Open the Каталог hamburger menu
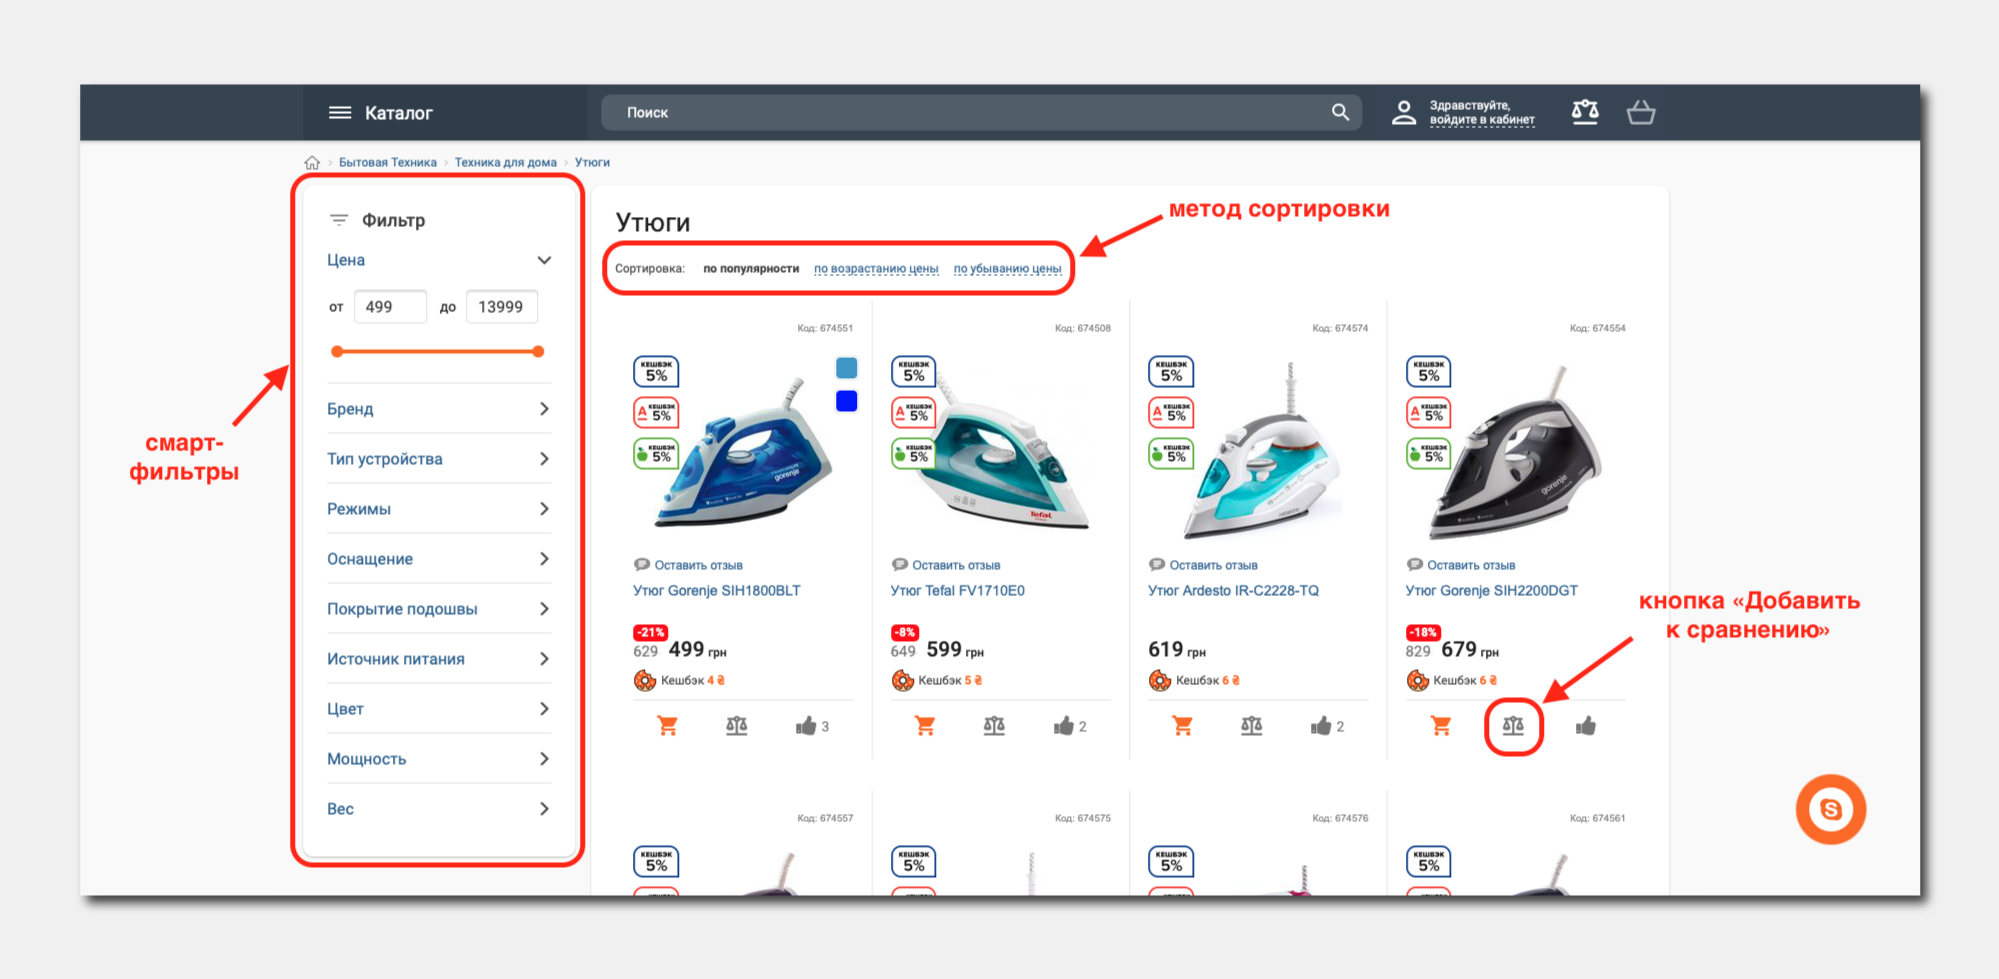The image size is (1999, 979). pos(340,113)
